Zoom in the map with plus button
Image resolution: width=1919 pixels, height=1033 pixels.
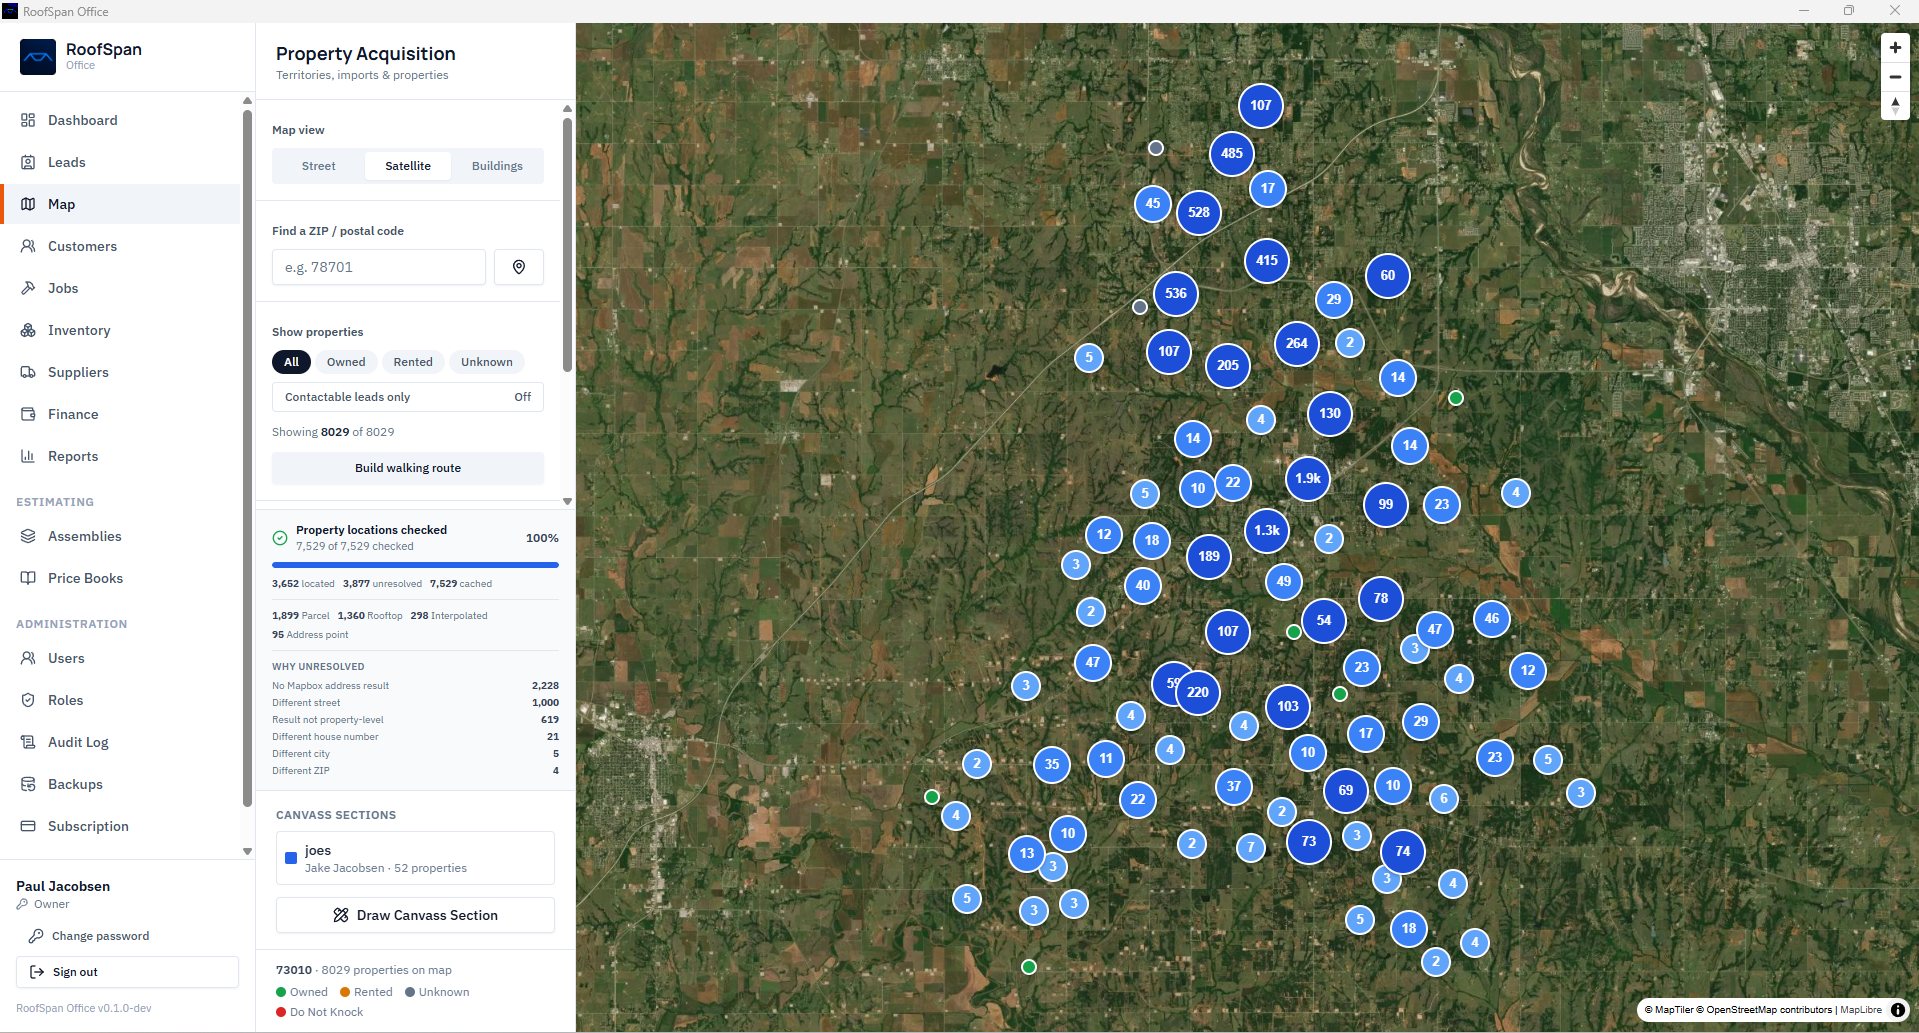1895,48
